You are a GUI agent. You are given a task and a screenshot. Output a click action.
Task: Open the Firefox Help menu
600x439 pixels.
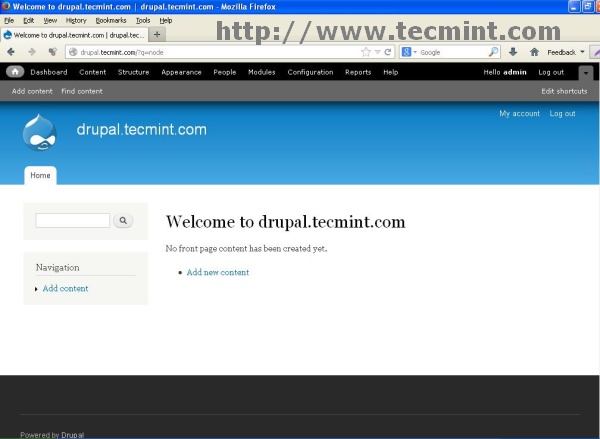166,20
